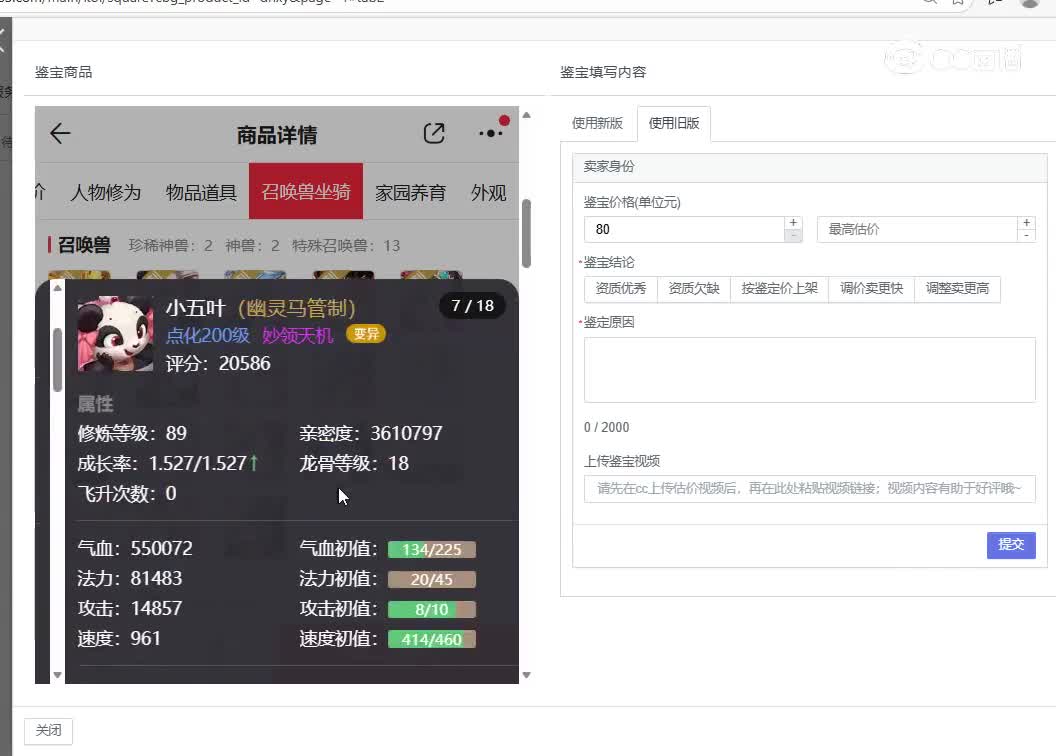Choose 按鉴定价上架 conclusion
1056x756 pixels.
[x=779, y=289]
